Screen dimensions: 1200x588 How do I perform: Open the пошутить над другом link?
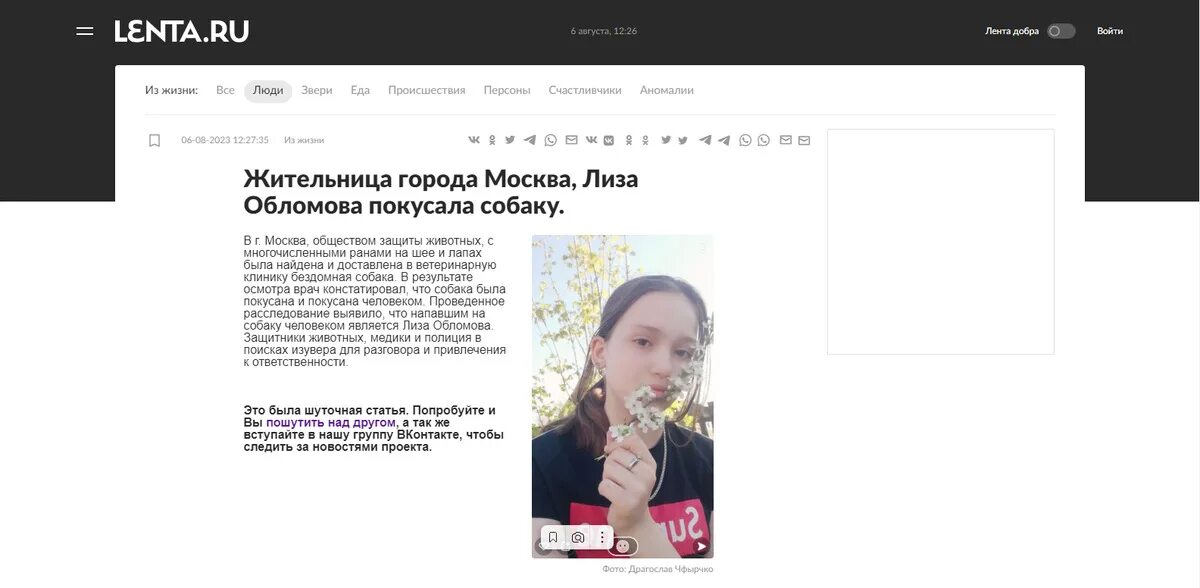coord(331,421)
